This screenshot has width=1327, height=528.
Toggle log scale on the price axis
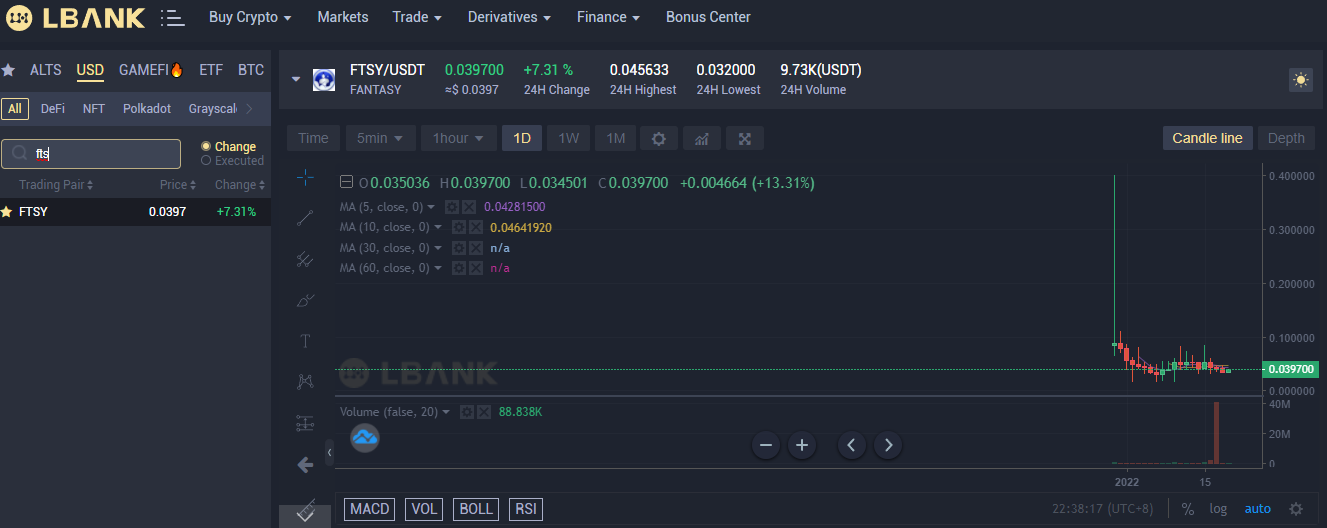pos(1218,509)
